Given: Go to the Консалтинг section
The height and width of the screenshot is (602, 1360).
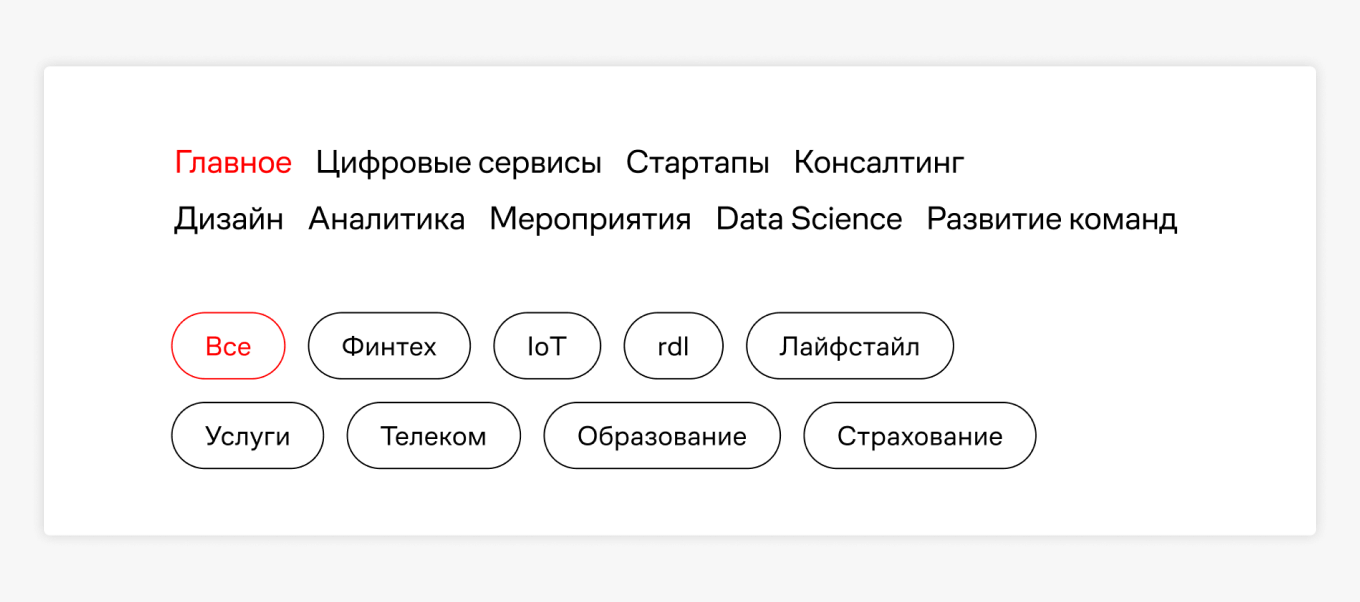Looking at the screenshot, I should [x=879, y=162].
